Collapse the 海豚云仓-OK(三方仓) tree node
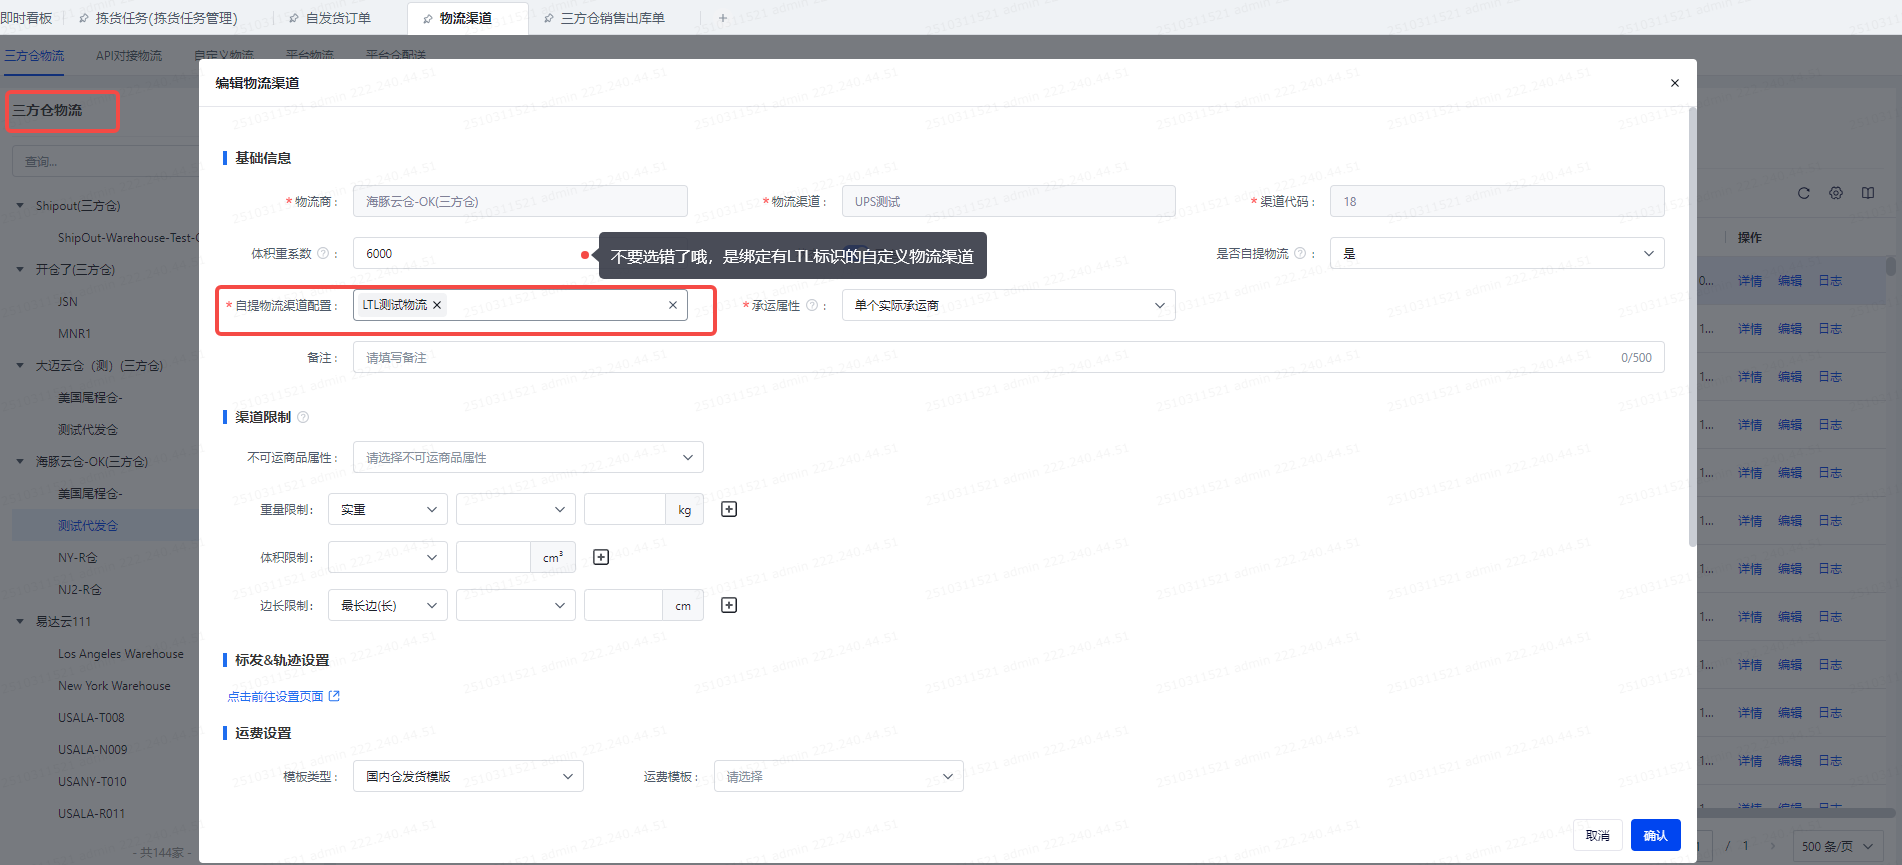The height and width of the screenshot is (865, 1902). point(20,461)
